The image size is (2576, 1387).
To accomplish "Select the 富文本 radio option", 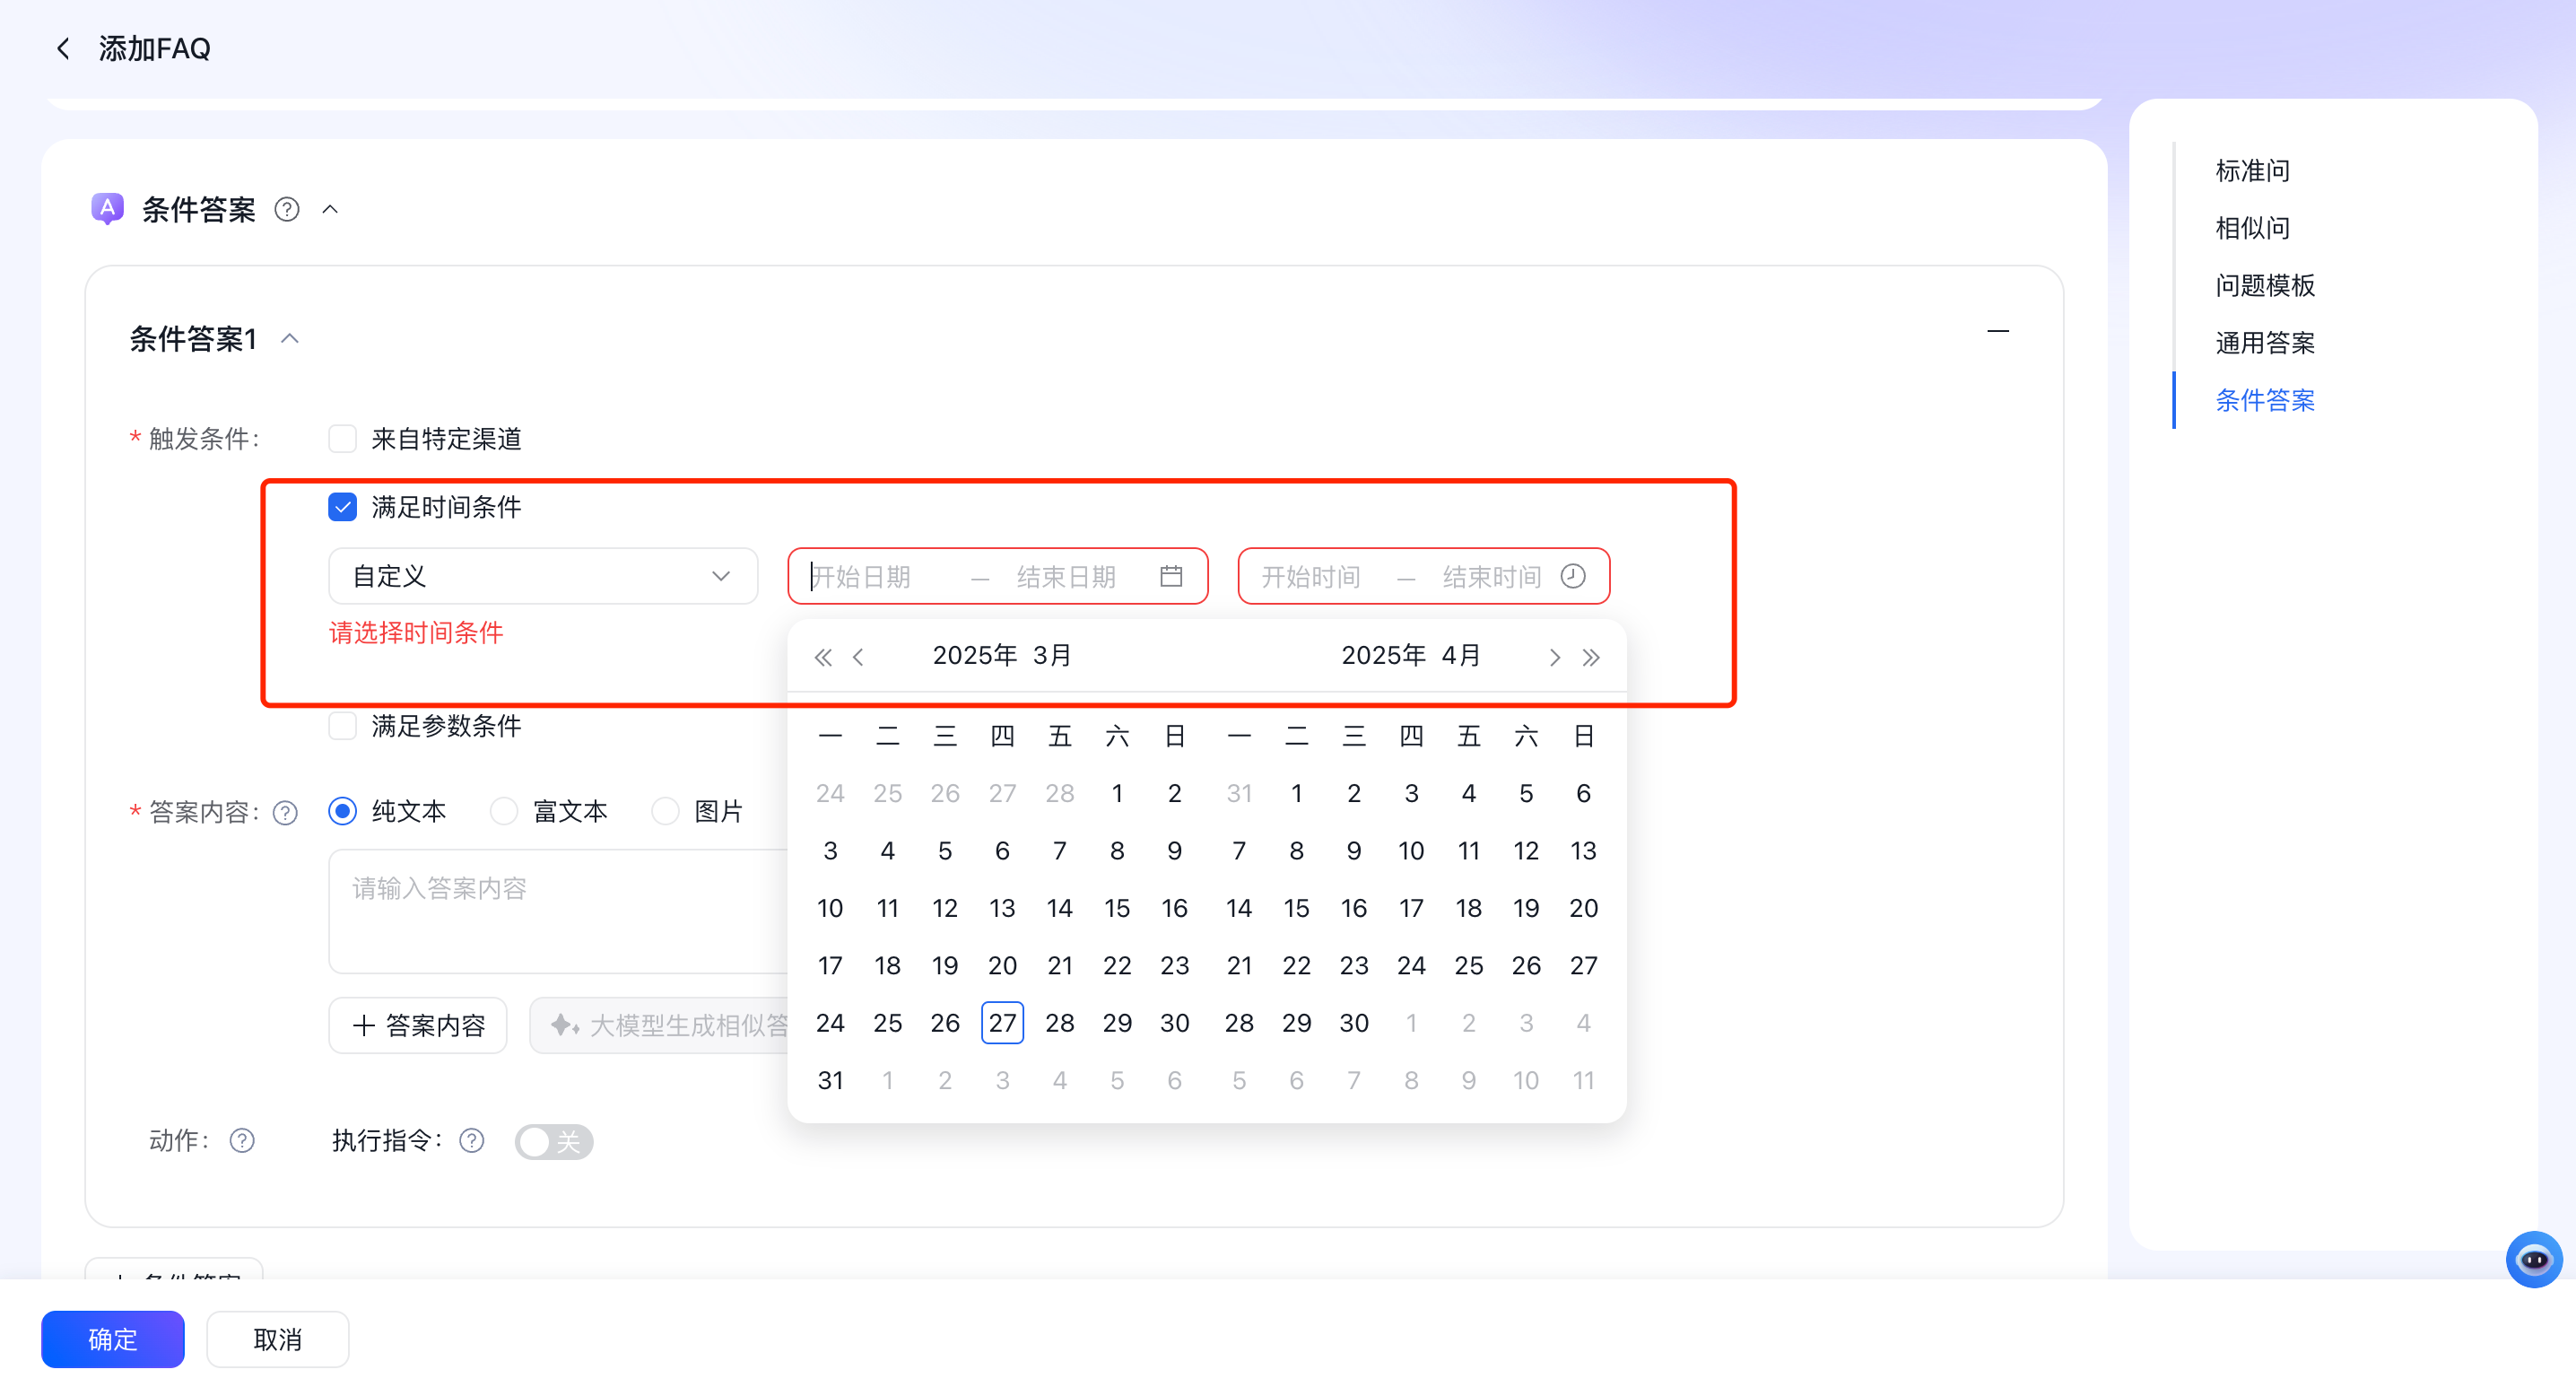I will [504, 812].
